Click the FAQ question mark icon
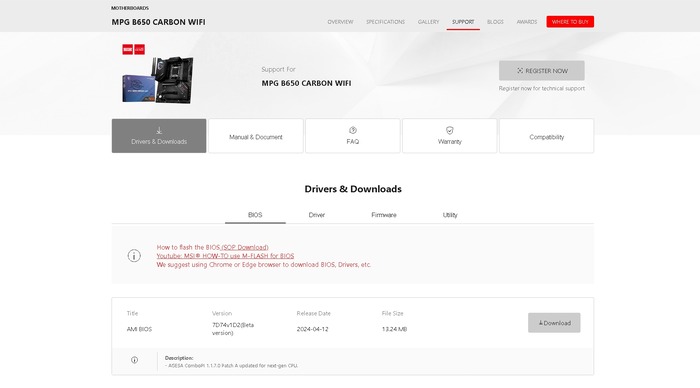The height and width of the screenshot is (388, 700). pos(353,130)
